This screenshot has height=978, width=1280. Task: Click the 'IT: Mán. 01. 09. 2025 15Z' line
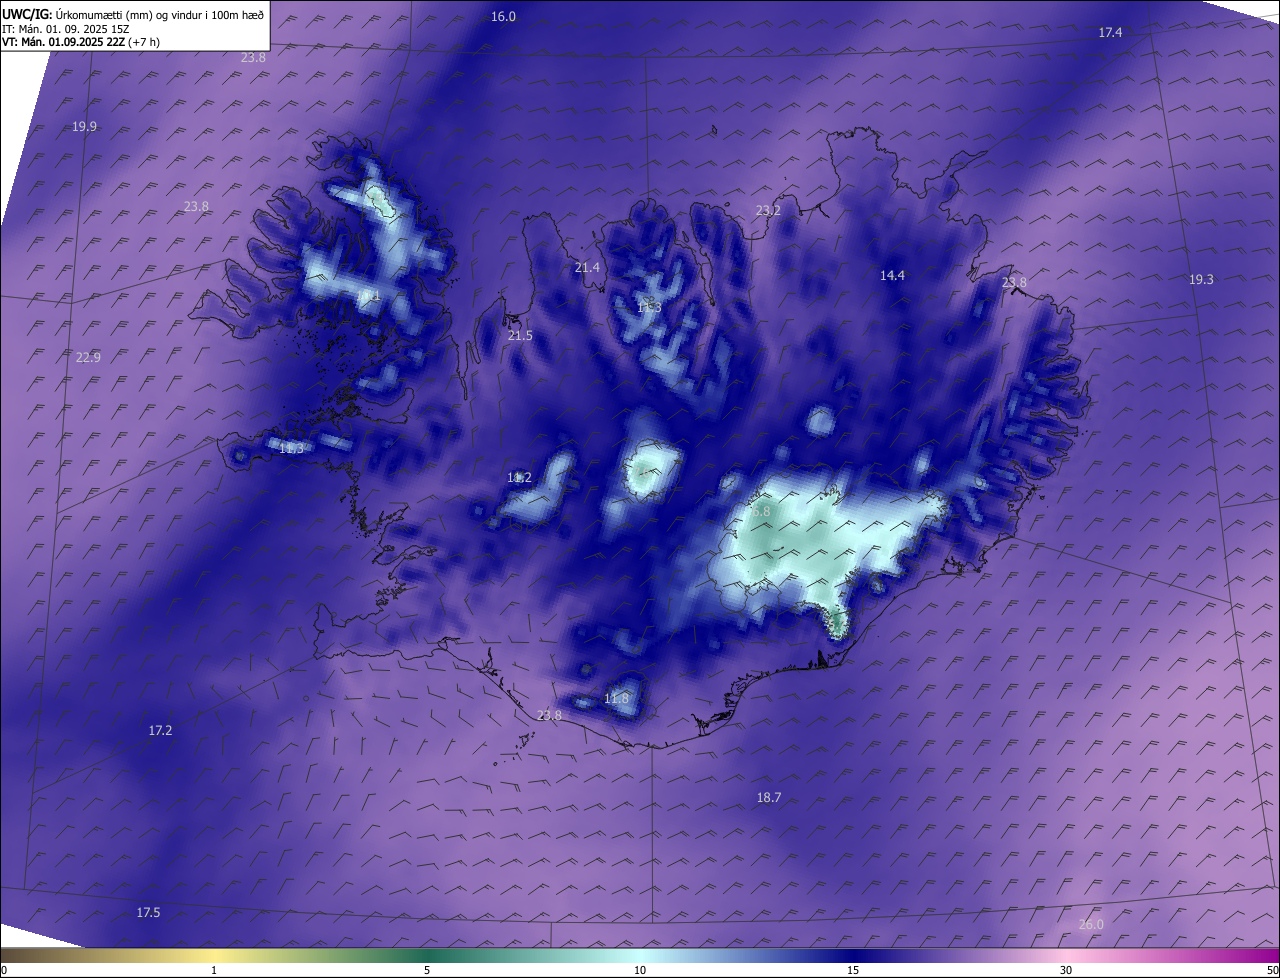click(66, 29)
